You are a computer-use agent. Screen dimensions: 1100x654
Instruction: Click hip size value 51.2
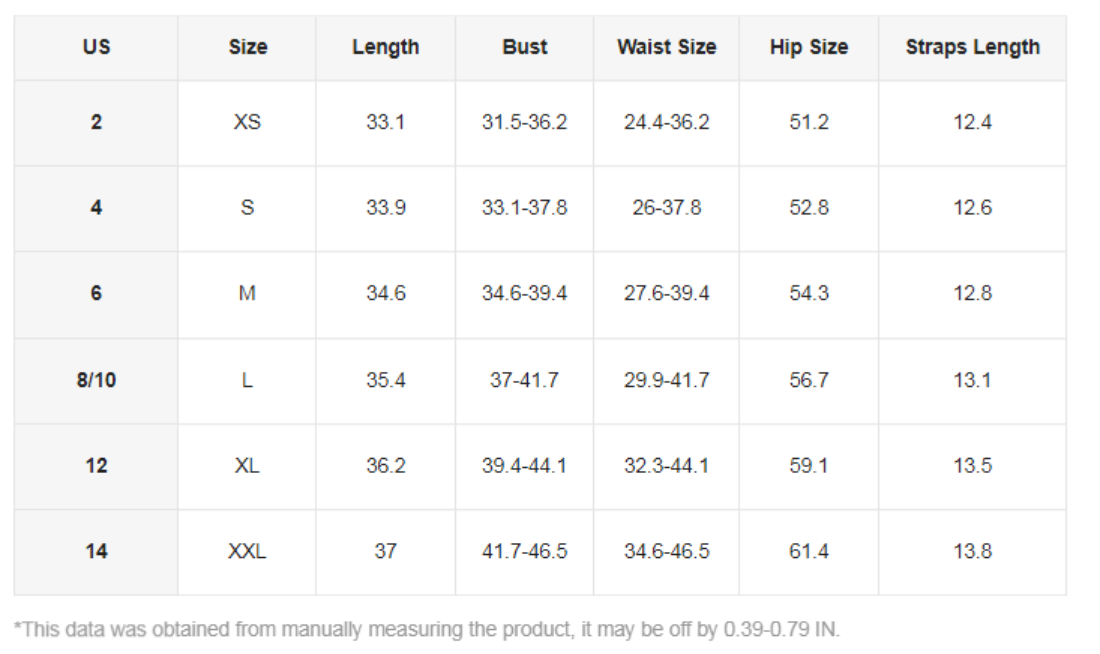(x=808, y=122)
